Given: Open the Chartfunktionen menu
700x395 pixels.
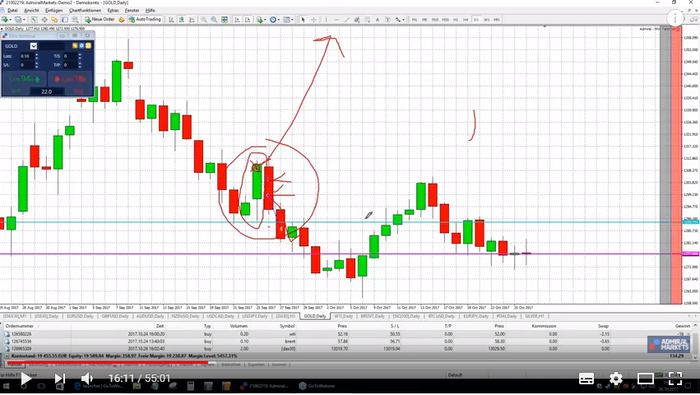Looking at the screenshot, I should click(85, 10).
